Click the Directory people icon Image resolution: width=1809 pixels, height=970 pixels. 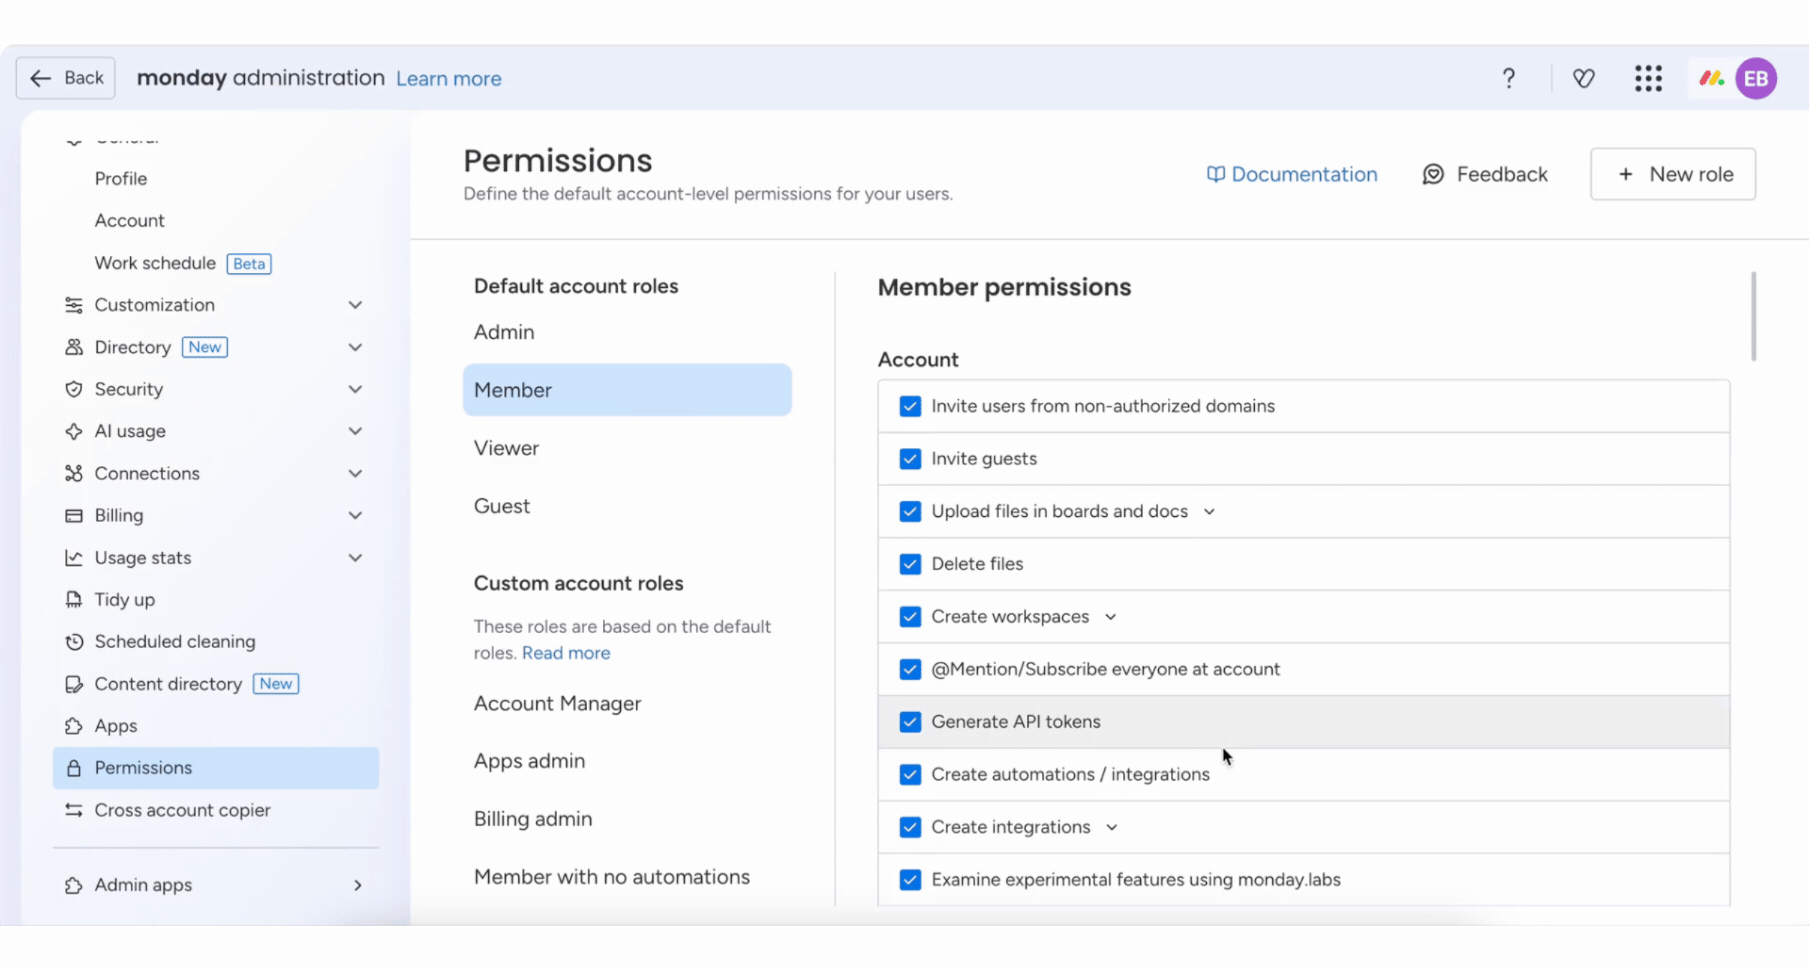(x=74, y=347)
